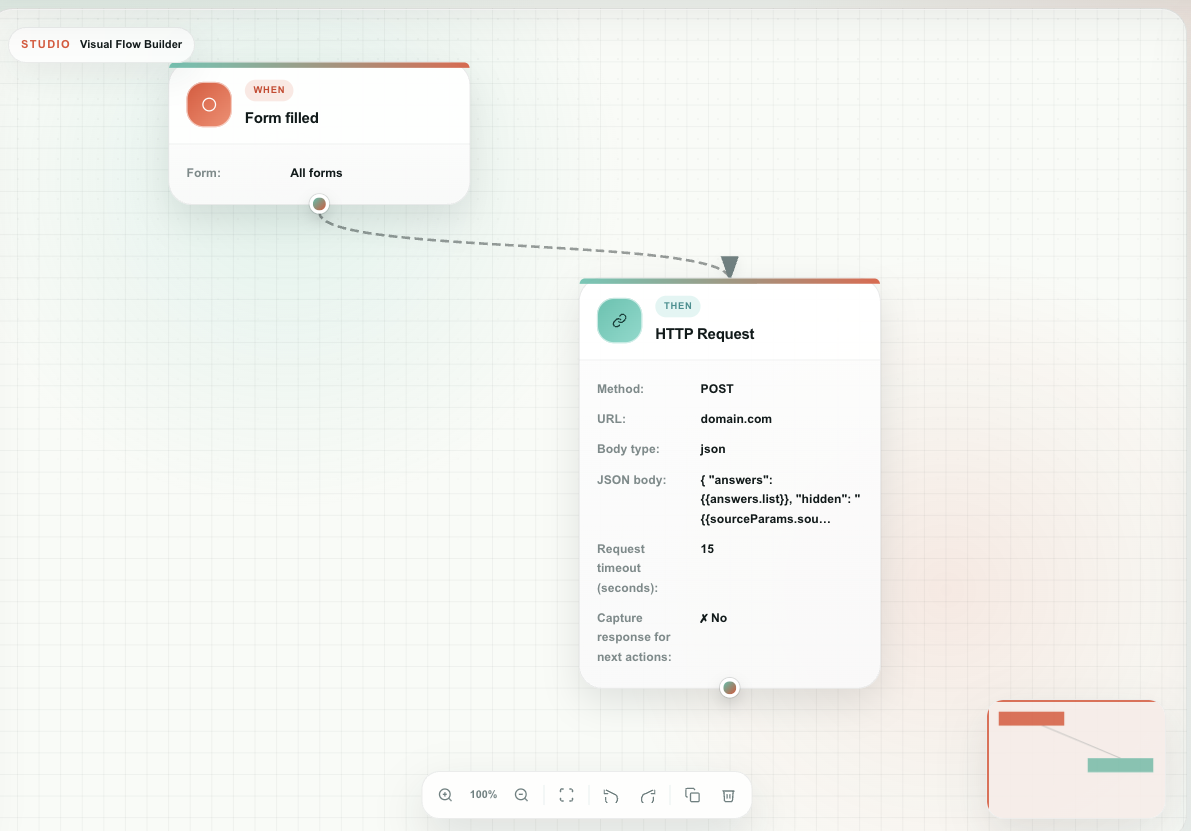Viewport: 1191px width, 831px height.
Task: Click the STUDIO label in header pill
Action: 46,44
